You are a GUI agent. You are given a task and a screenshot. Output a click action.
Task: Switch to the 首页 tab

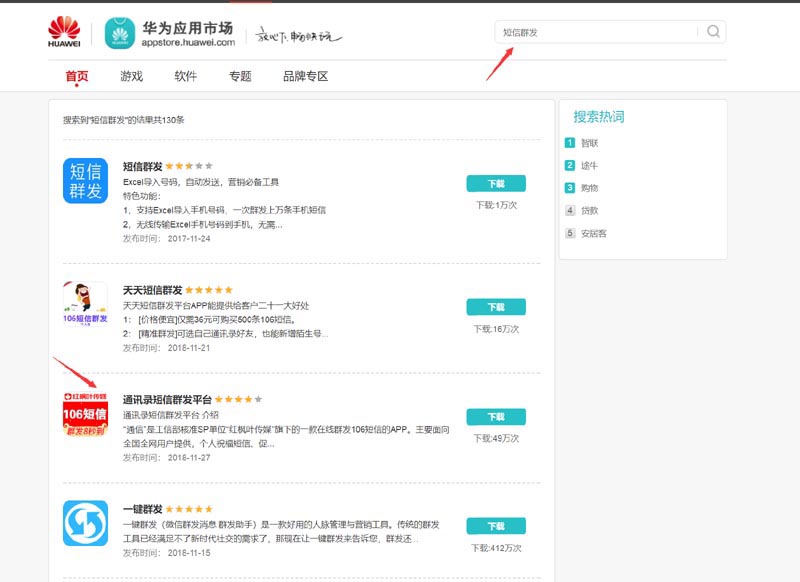(77, 76)
